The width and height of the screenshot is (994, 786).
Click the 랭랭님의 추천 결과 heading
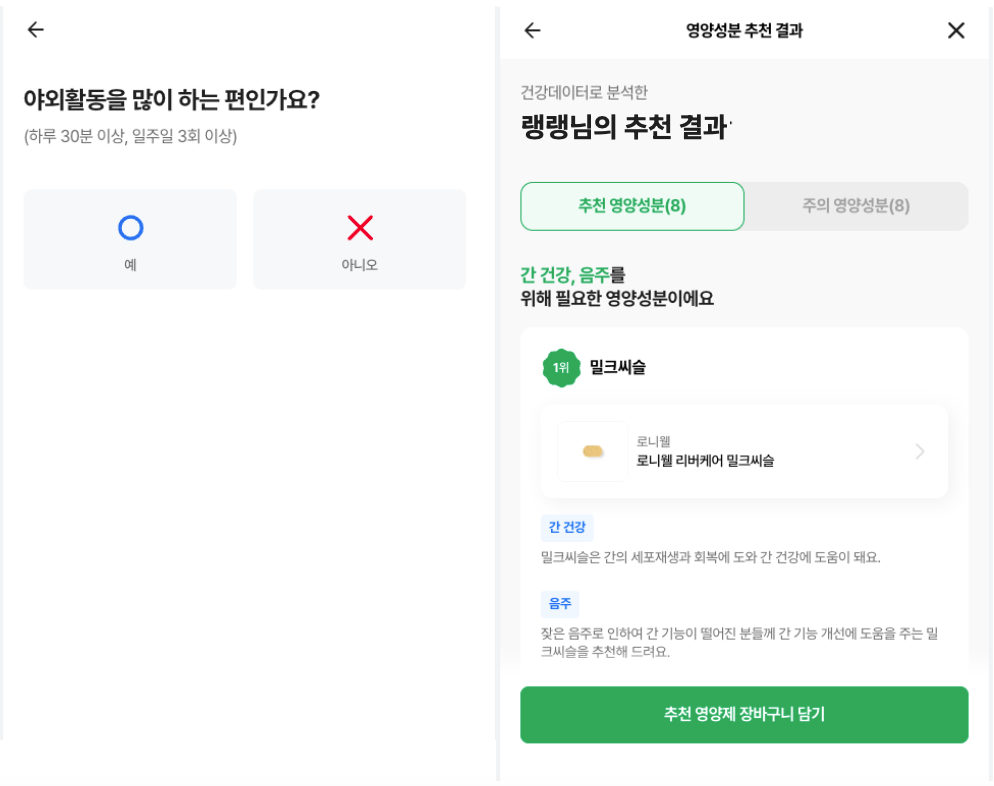[624, 127]
